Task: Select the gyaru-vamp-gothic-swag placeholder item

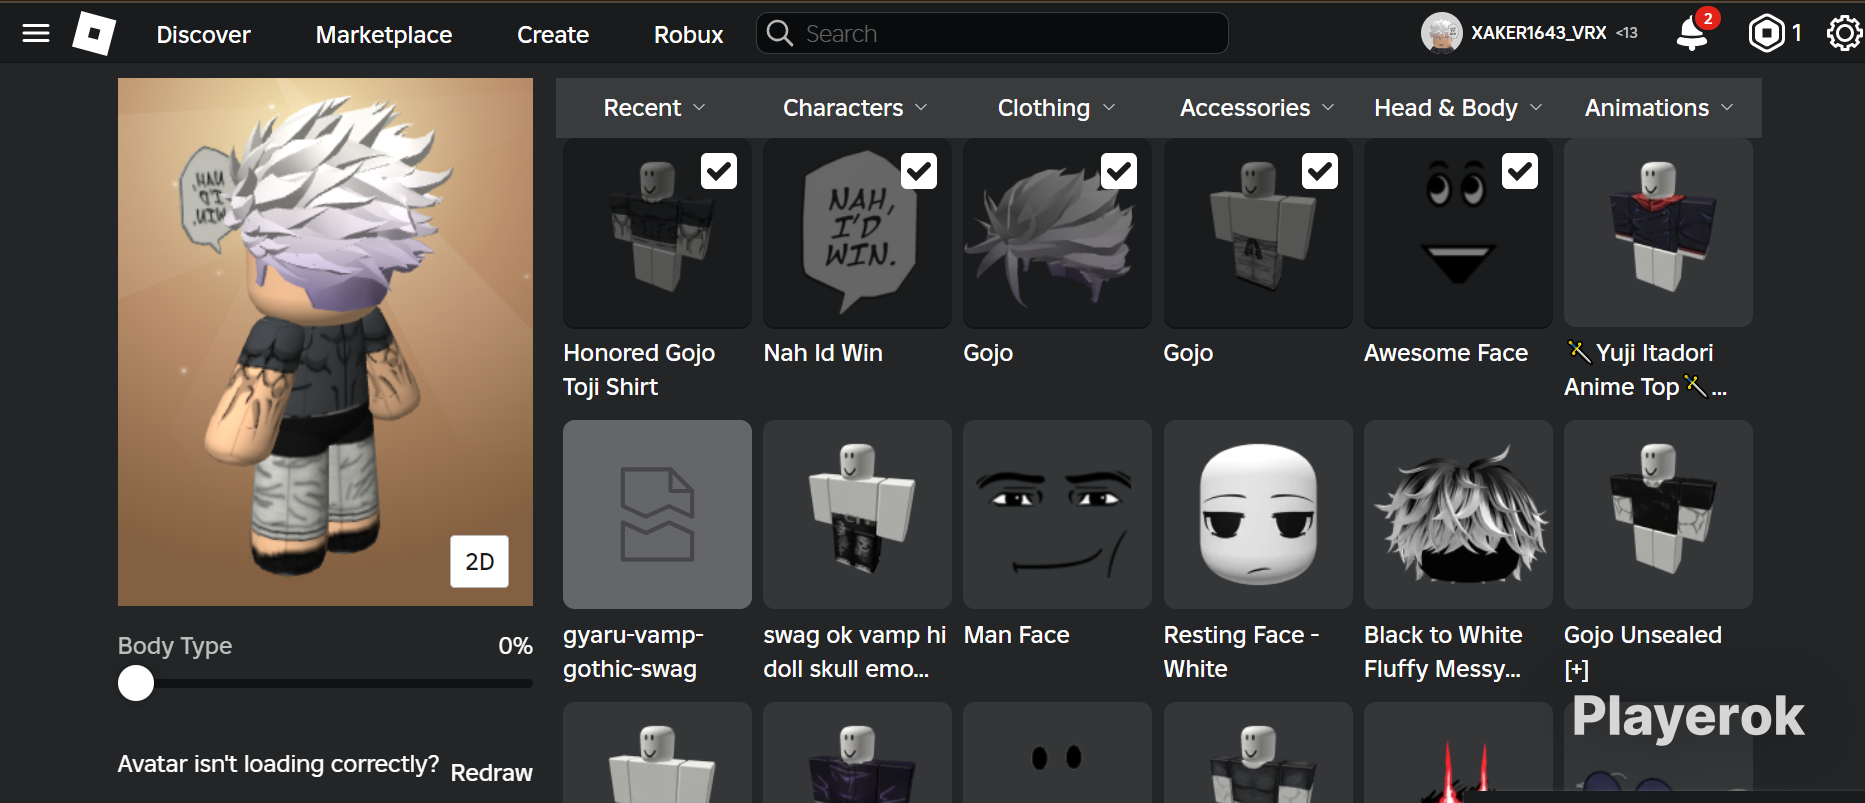Action: pyautogui.click(x=657, y=514)
